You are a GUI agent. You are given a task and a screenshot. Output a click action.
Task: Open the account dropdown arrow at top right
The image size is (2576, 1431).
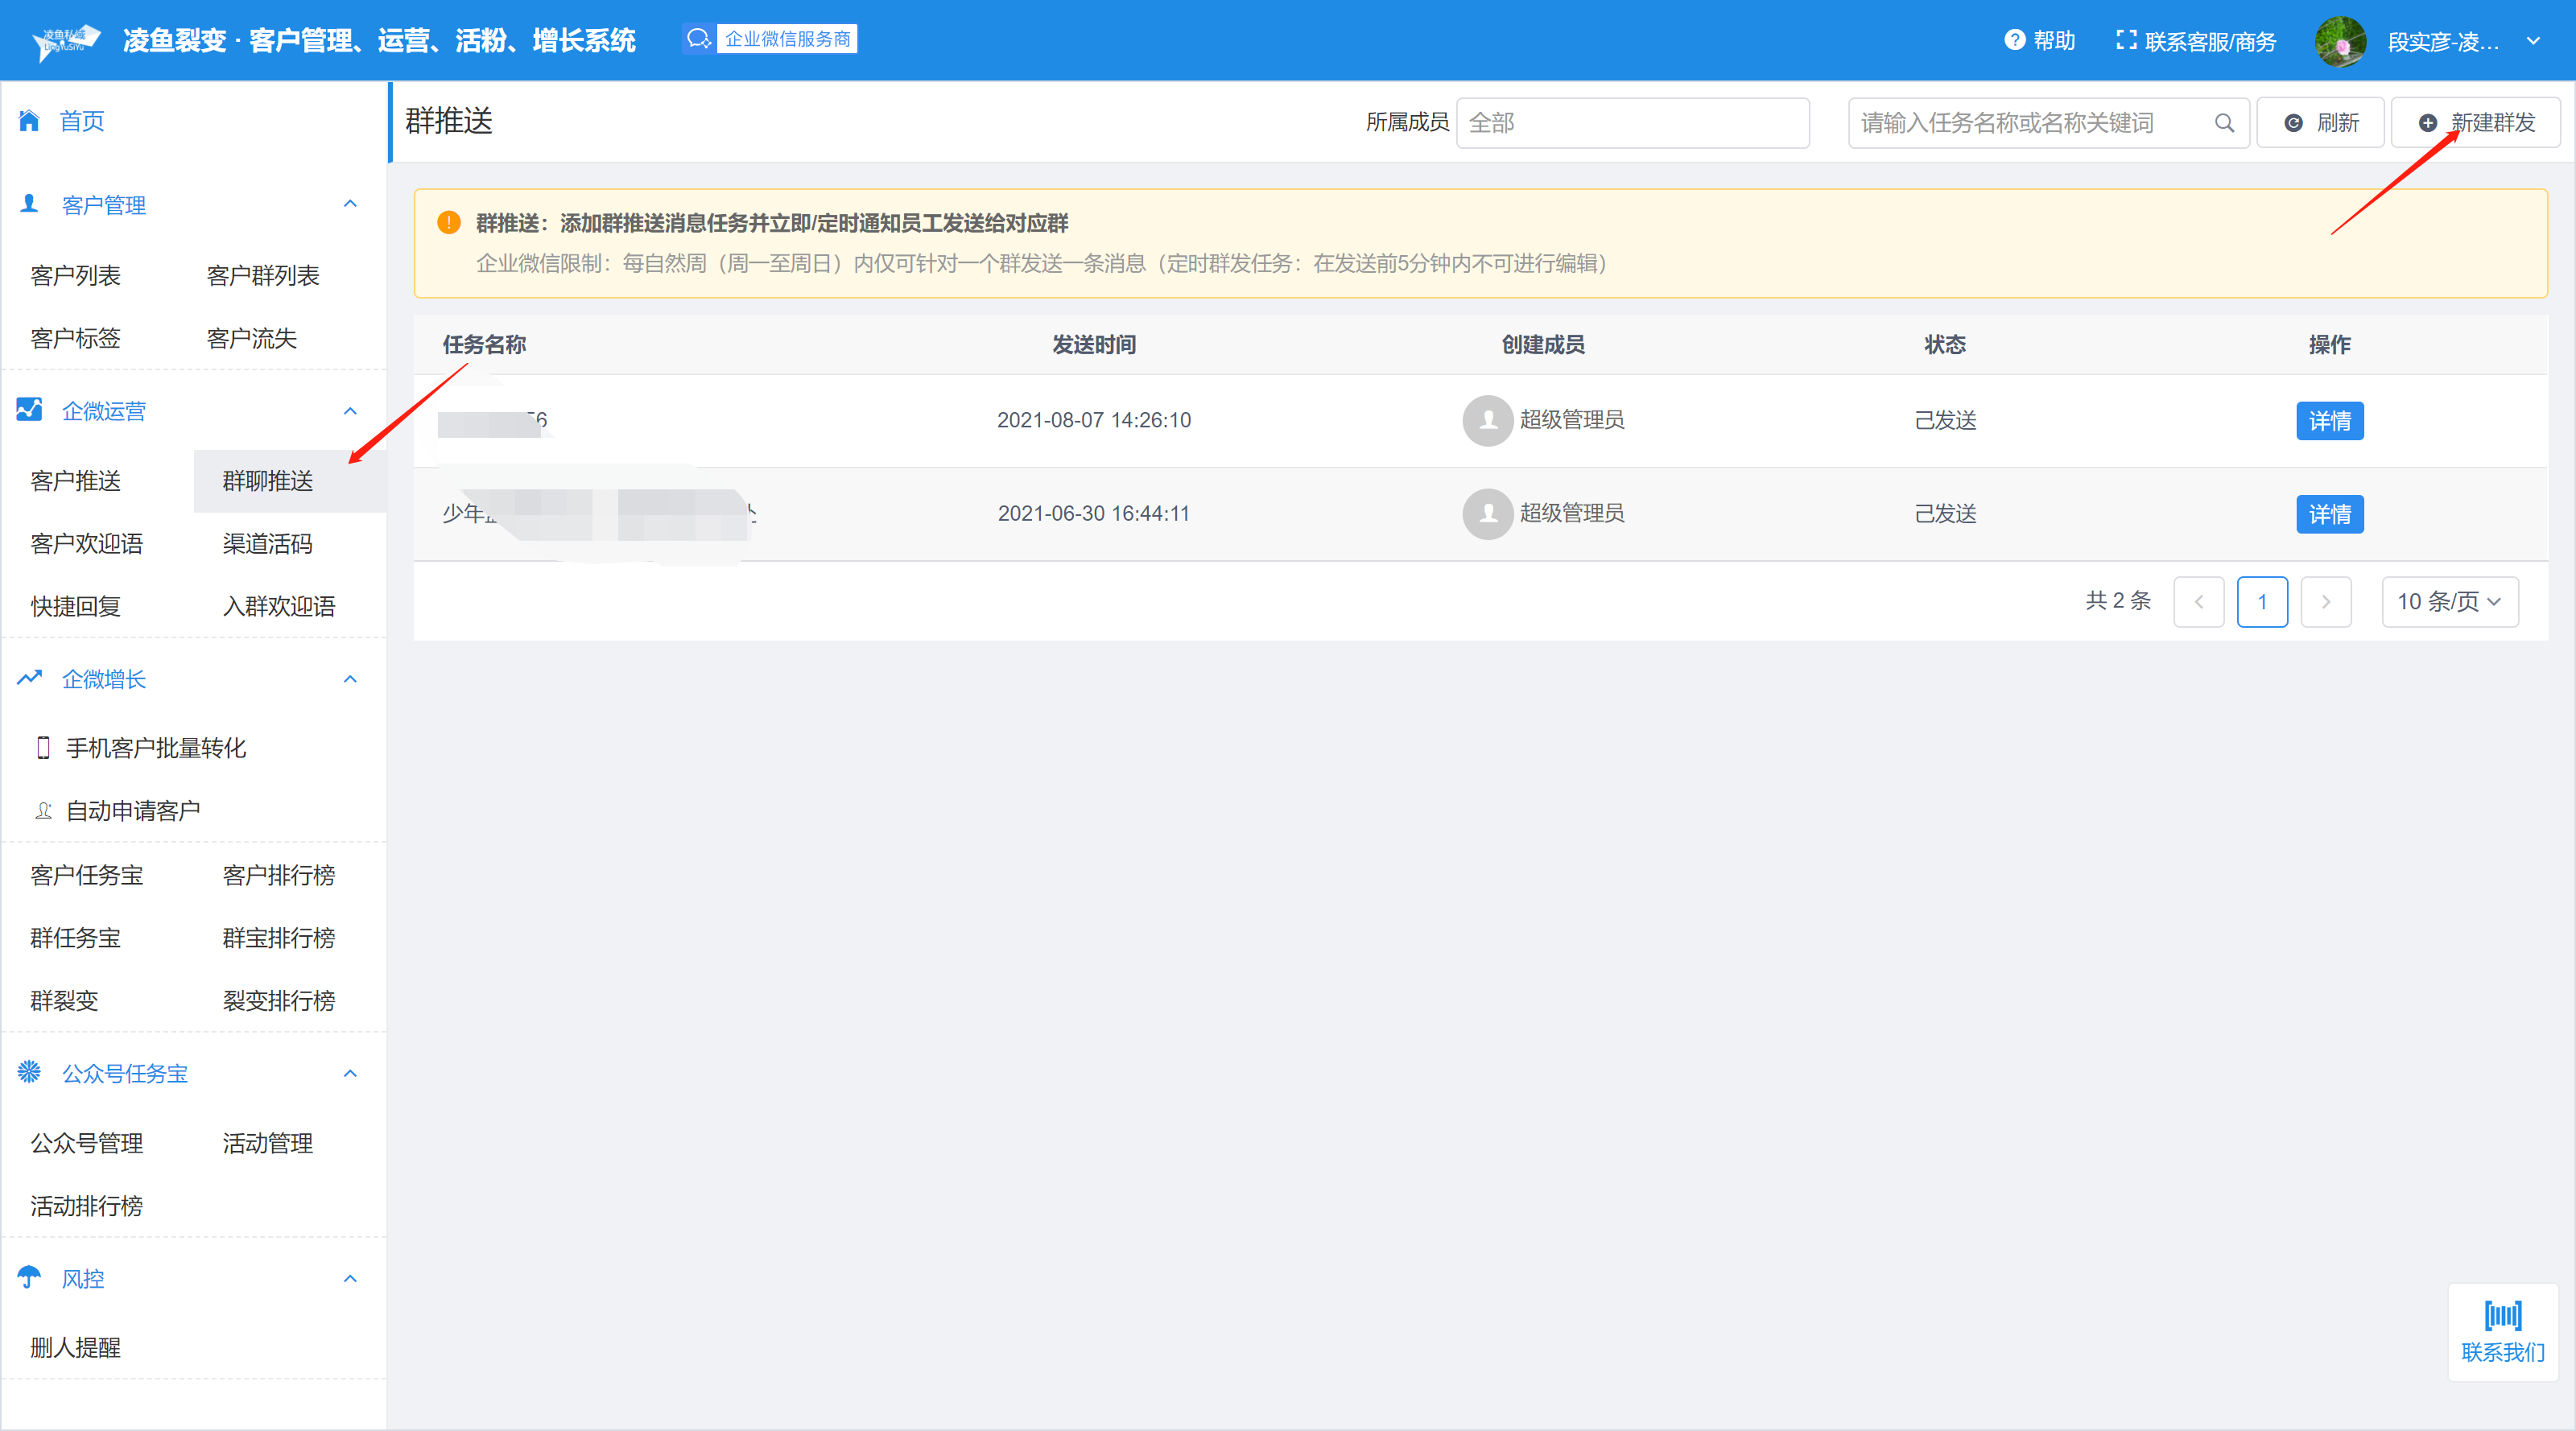point(2533,42)
